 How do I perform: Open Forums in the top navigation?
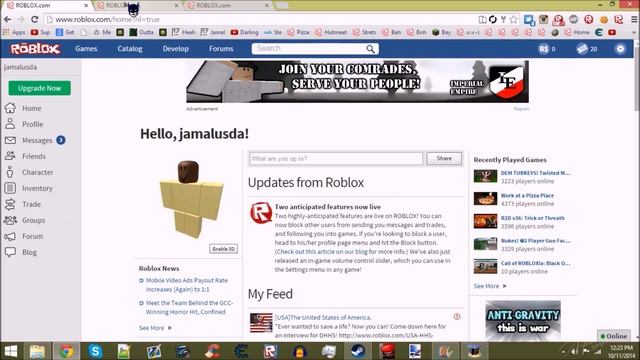221,49
